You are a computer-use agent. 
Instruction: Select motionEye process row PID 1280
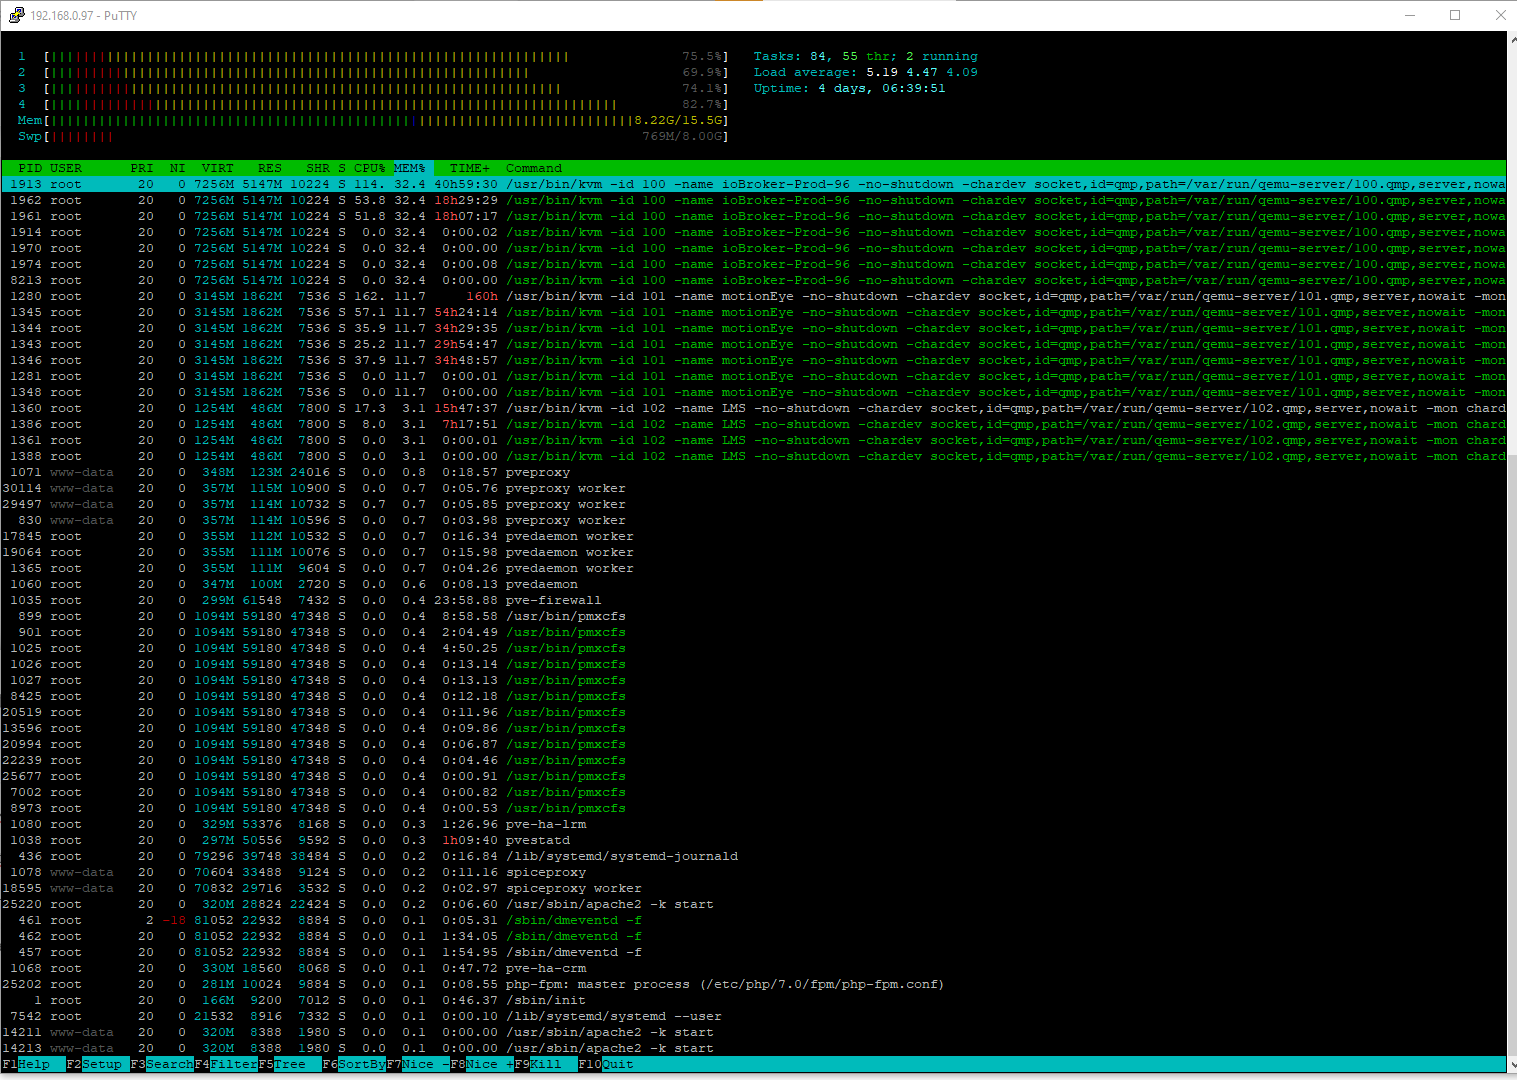[754, 296]
